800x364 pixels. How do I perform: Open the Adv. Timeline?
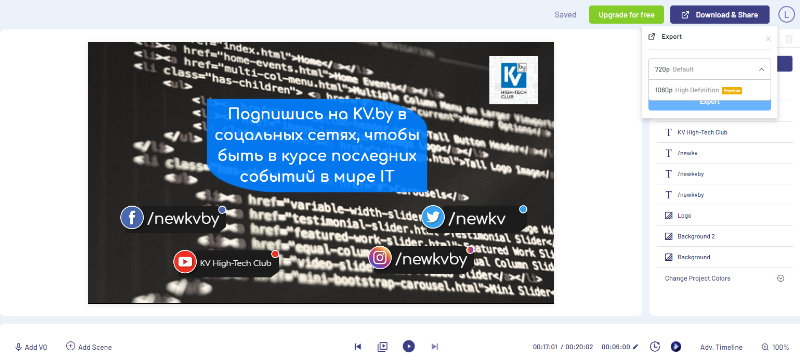(x=721, y=347)
